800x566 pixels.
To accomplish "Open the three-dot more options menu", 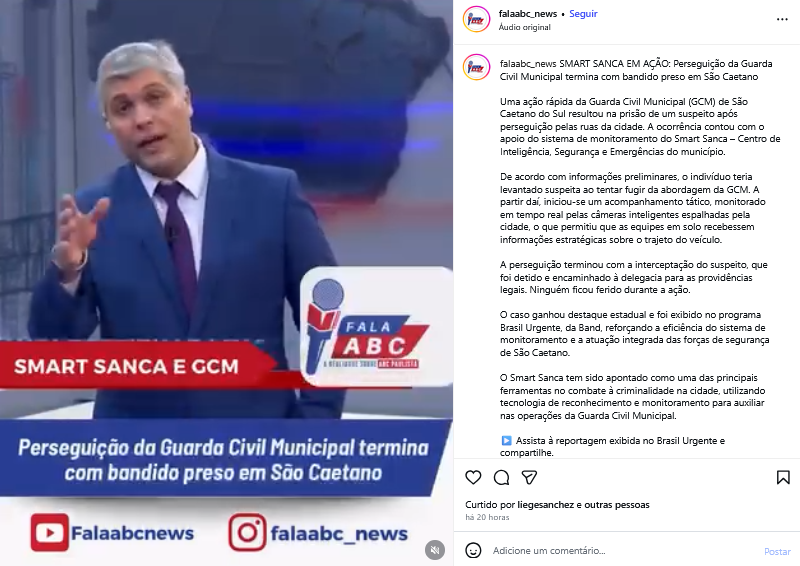I will 782,19.
